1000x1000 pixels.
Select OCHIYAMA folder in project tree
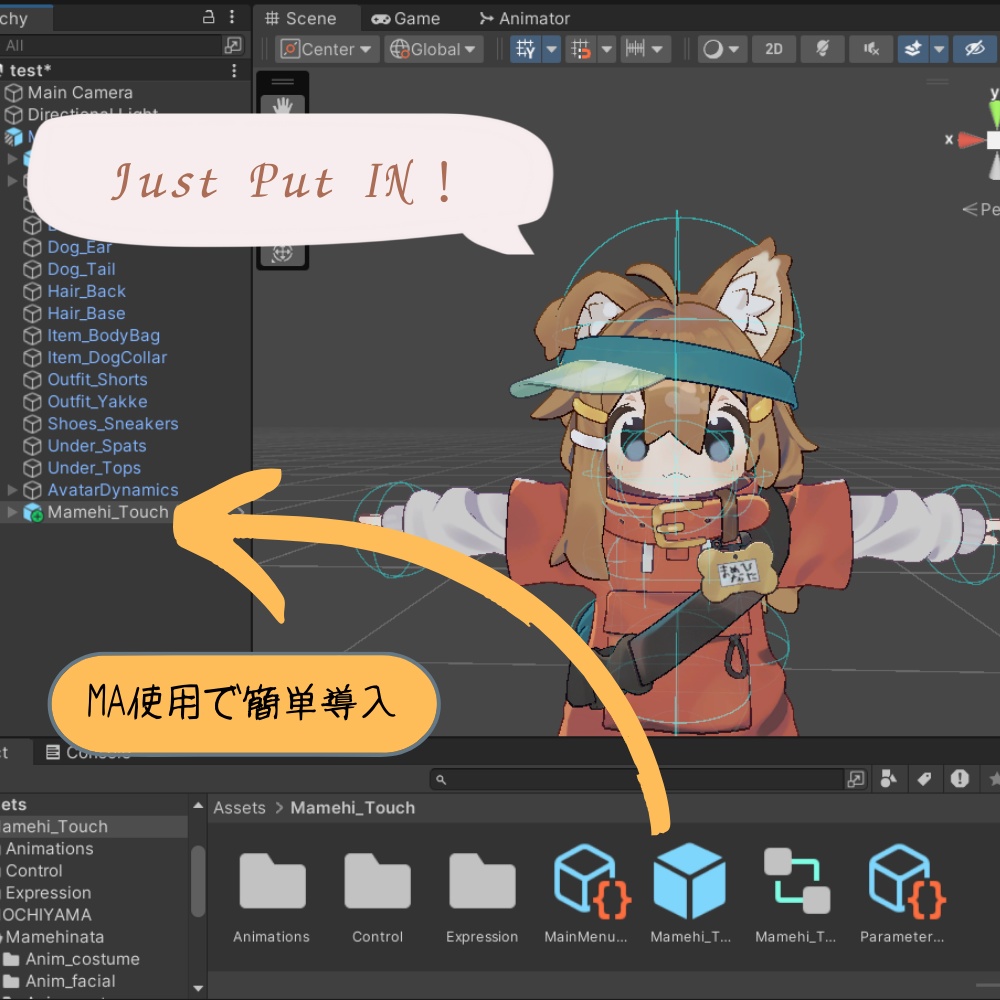pyautogui.click(x=47, y=915)
